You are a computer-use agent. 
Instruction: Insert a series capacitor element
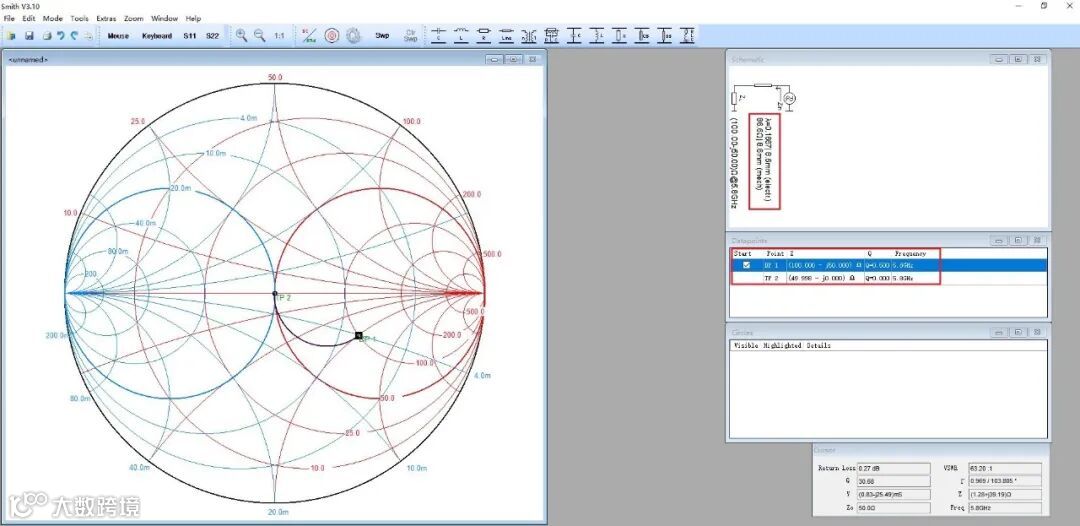pos(439,35)
